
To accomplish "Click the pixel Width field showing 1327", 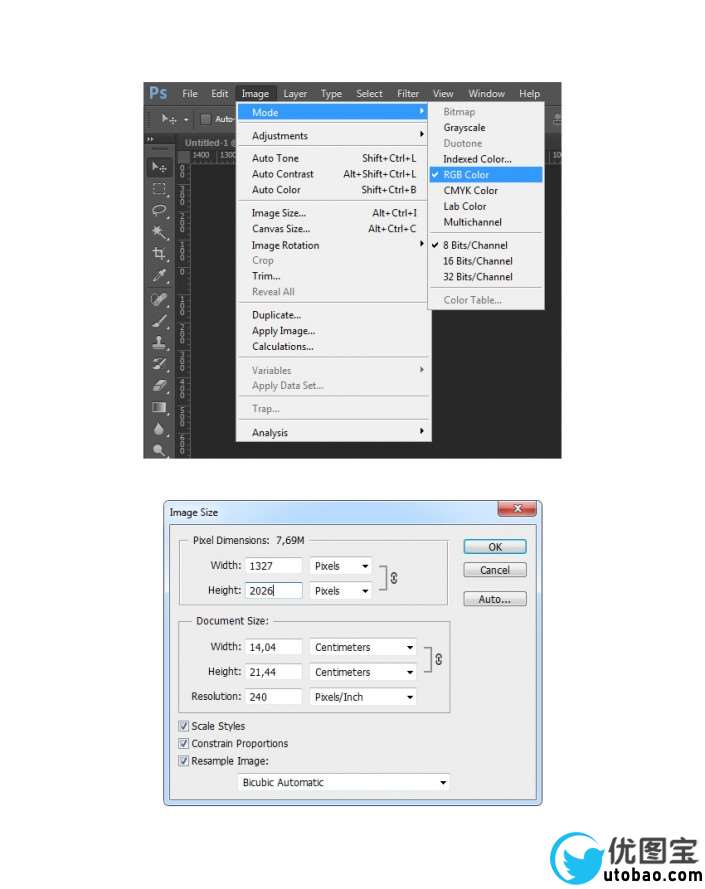I will [274, 566].
